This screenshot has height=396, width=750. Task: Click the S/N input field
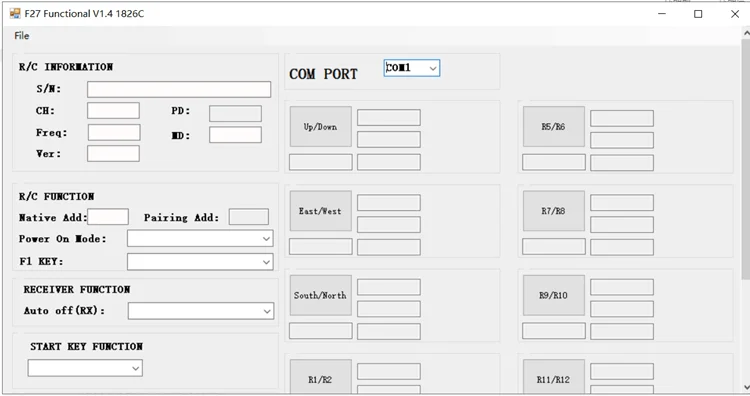(x=179, y=89)
